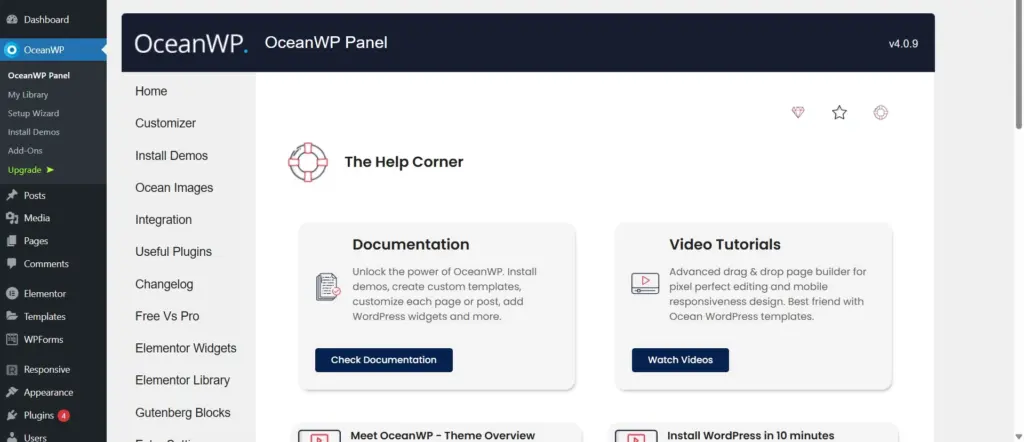Click the Documentation checklist icon

[328, 287]
